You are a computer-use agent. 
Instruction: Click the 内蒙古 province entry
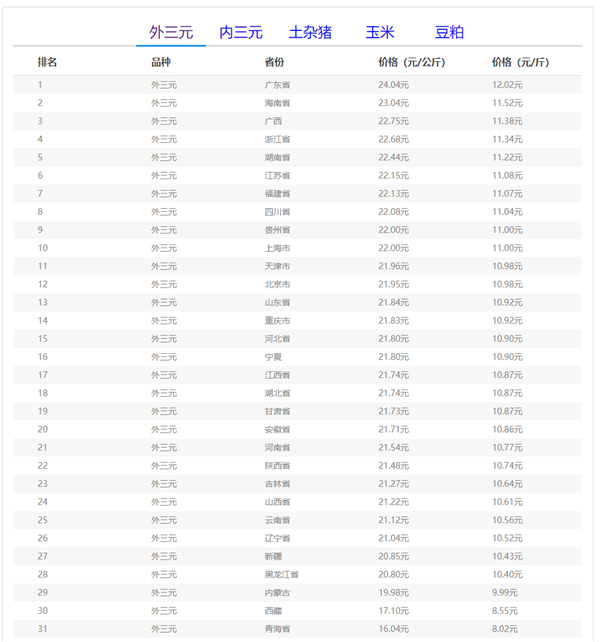click(277, 592)
